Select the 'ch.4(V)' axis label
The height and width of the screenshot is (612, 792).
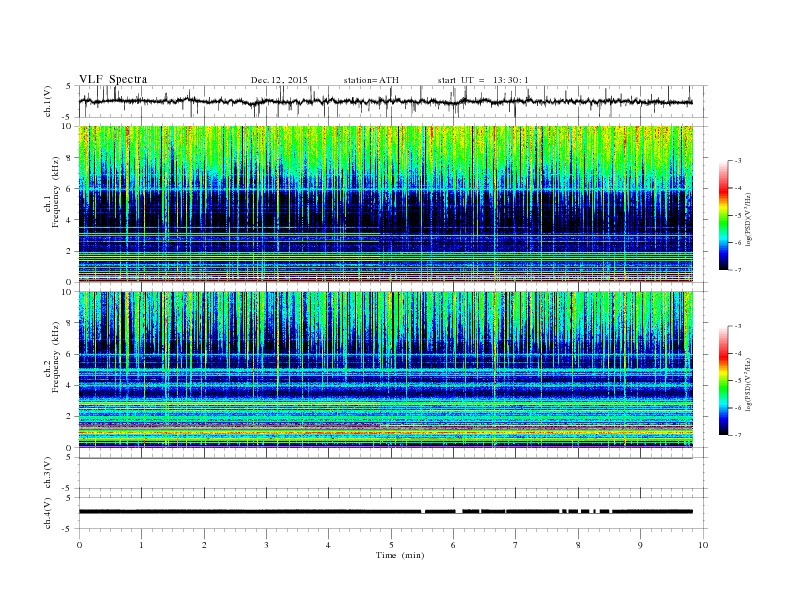click(48, 513)
